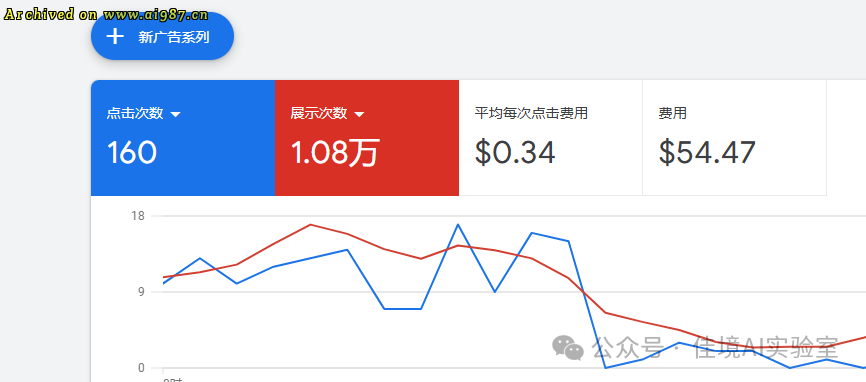Select the 平均每次点击费用 metric card
Screen dimensions: 866x382
(x=551, y=138)
